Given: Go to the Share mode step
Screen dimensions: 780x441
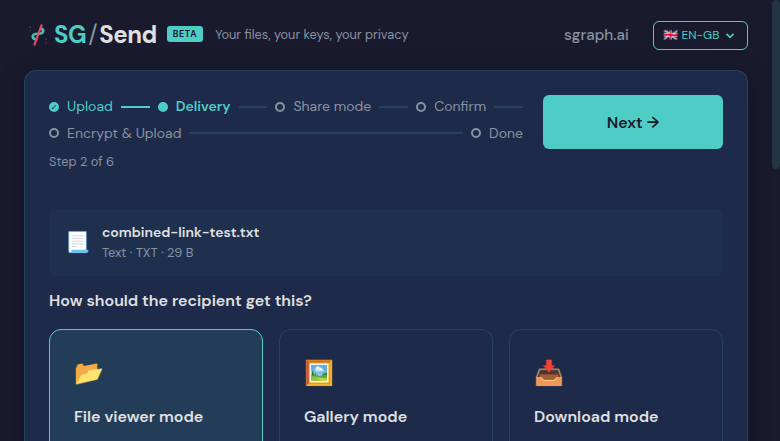Looking at the screenshot, I should pyautogui.click(x=331, y=107).
